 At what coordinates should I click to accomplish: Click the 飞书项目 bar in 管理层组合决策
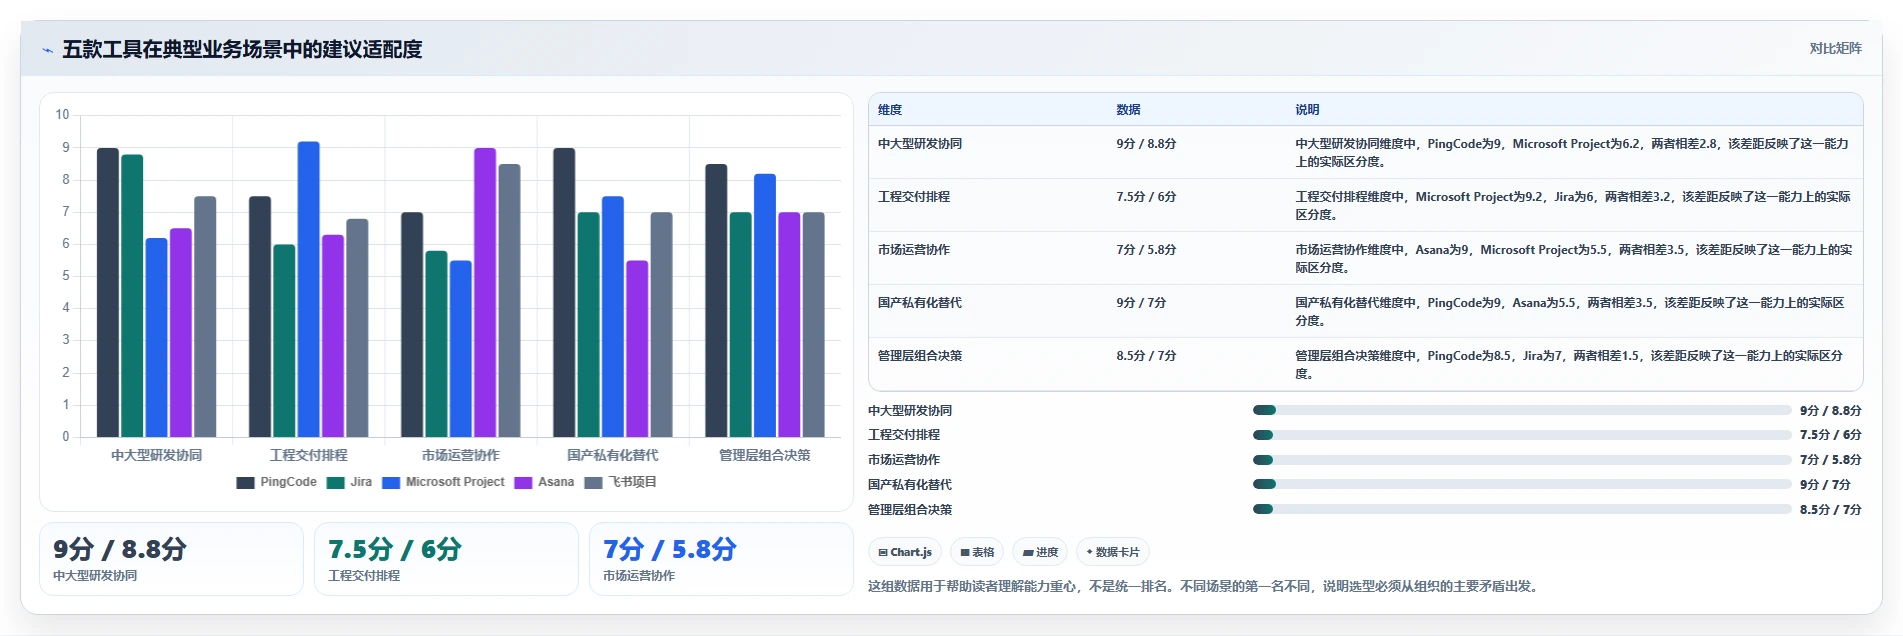point(814,325)
